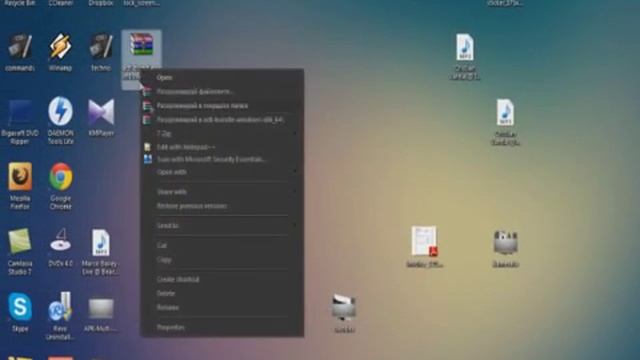
Task: Expand the Send to submenu
Action: coord(222,225)
